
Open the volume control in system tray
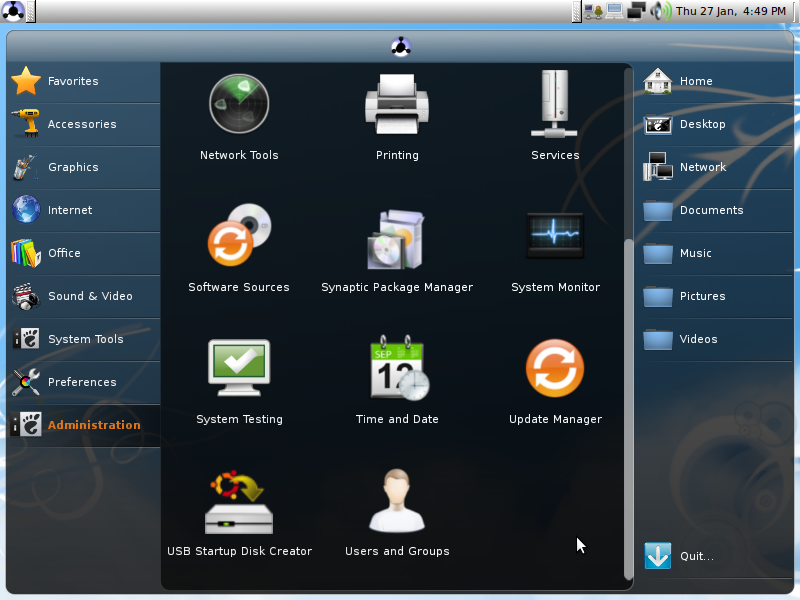pos(661,11)
